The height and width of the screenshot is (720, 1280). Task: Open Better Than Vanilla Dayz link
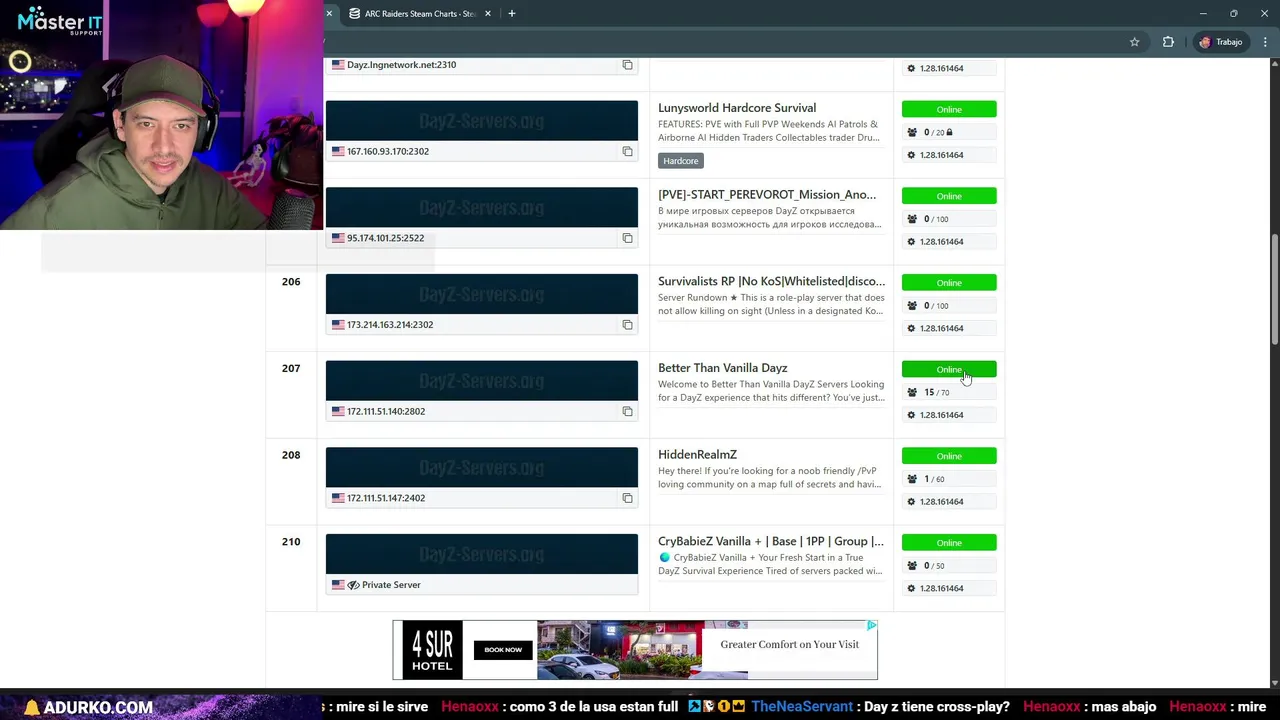722,368
